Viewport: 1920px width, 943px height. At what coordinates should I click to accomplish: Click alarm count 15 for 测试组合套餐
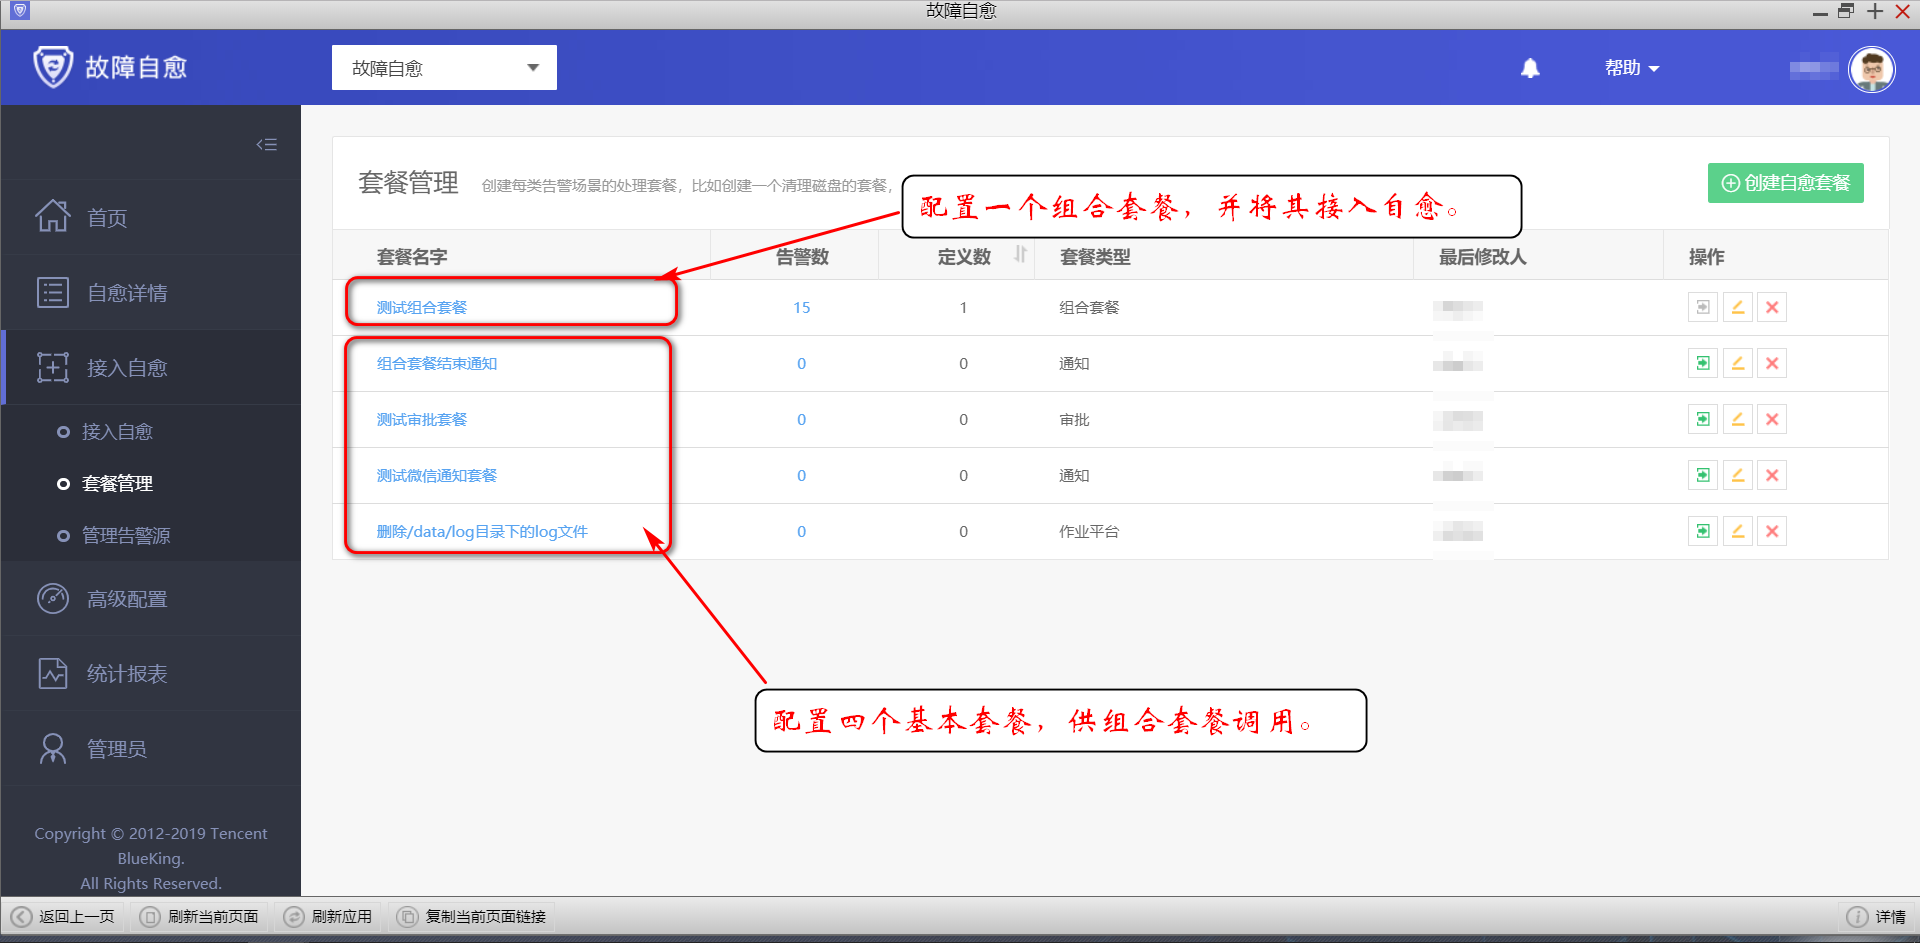click(801, 307)
